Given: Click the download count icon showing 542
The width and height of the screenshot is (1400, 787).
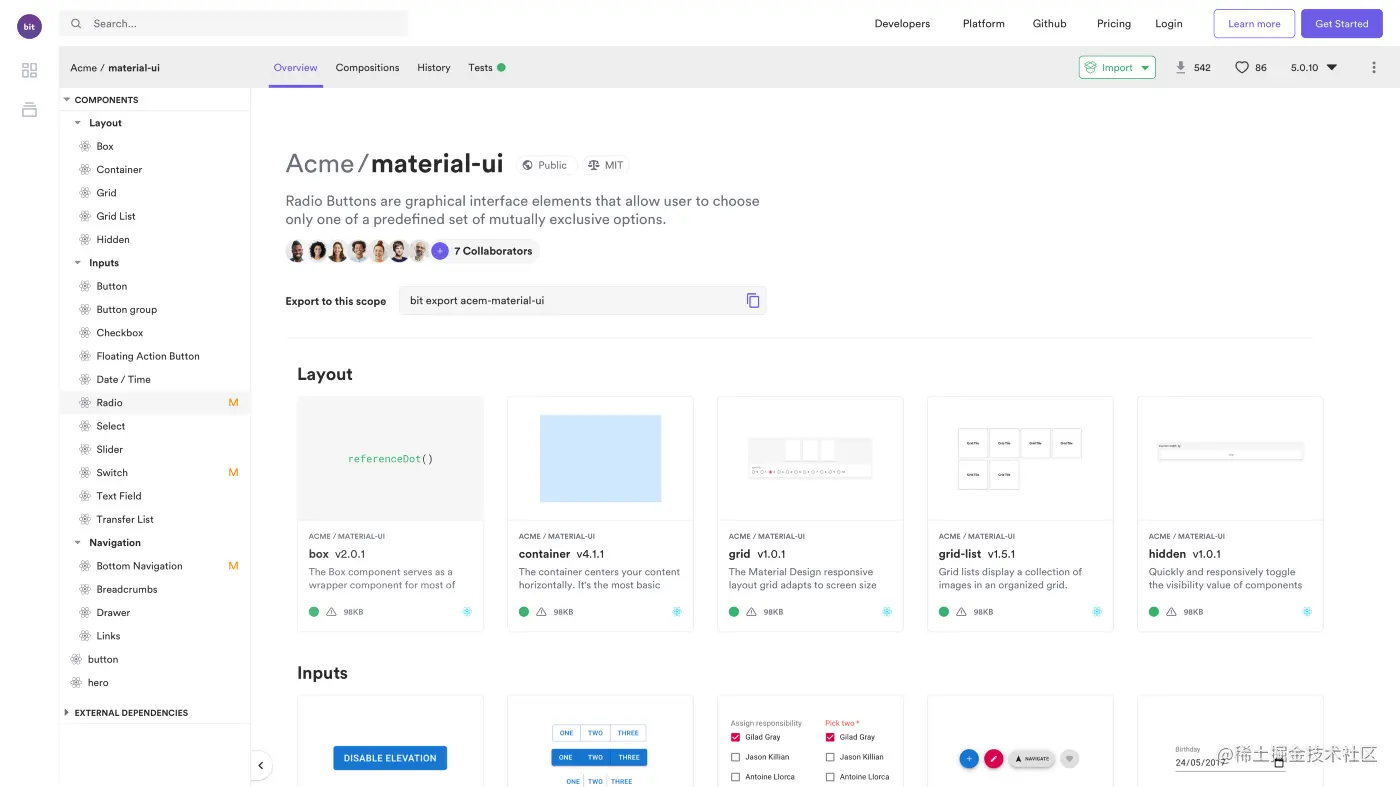Looking at the screenshot, I should point(1181,67).
